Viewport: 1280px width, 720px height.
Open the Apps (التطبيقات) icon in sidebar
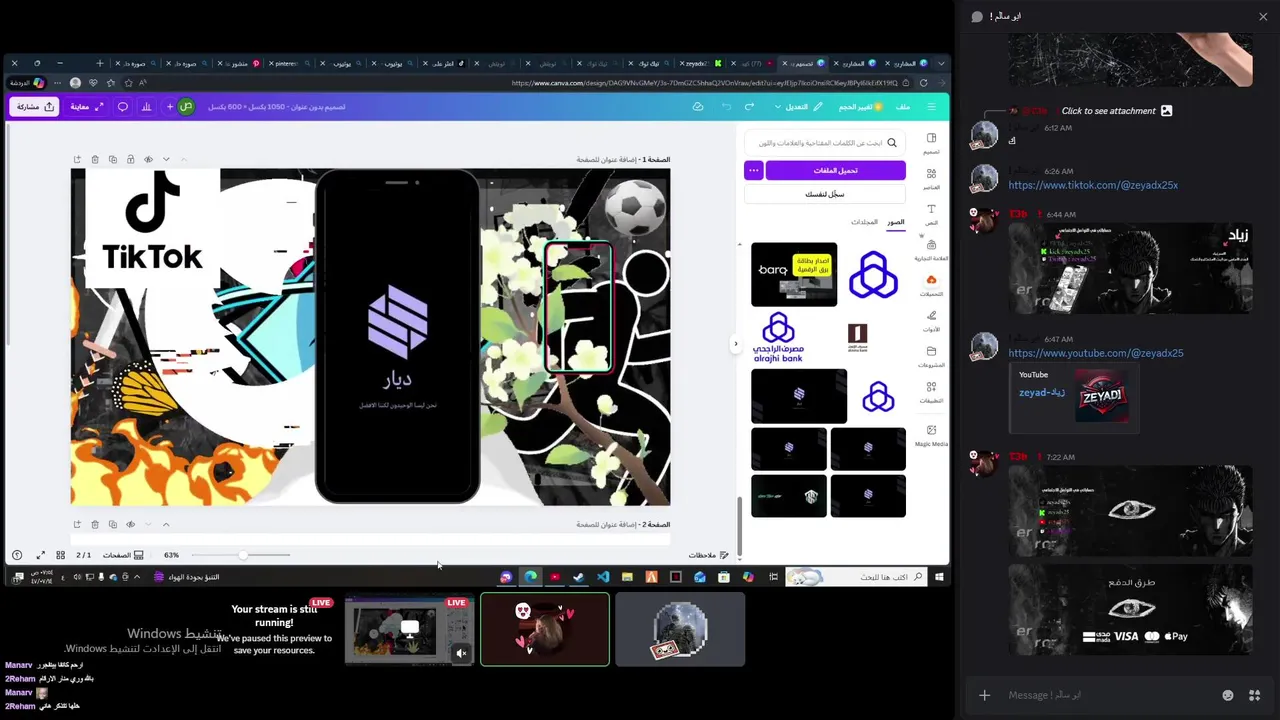(x=931, y=387)
